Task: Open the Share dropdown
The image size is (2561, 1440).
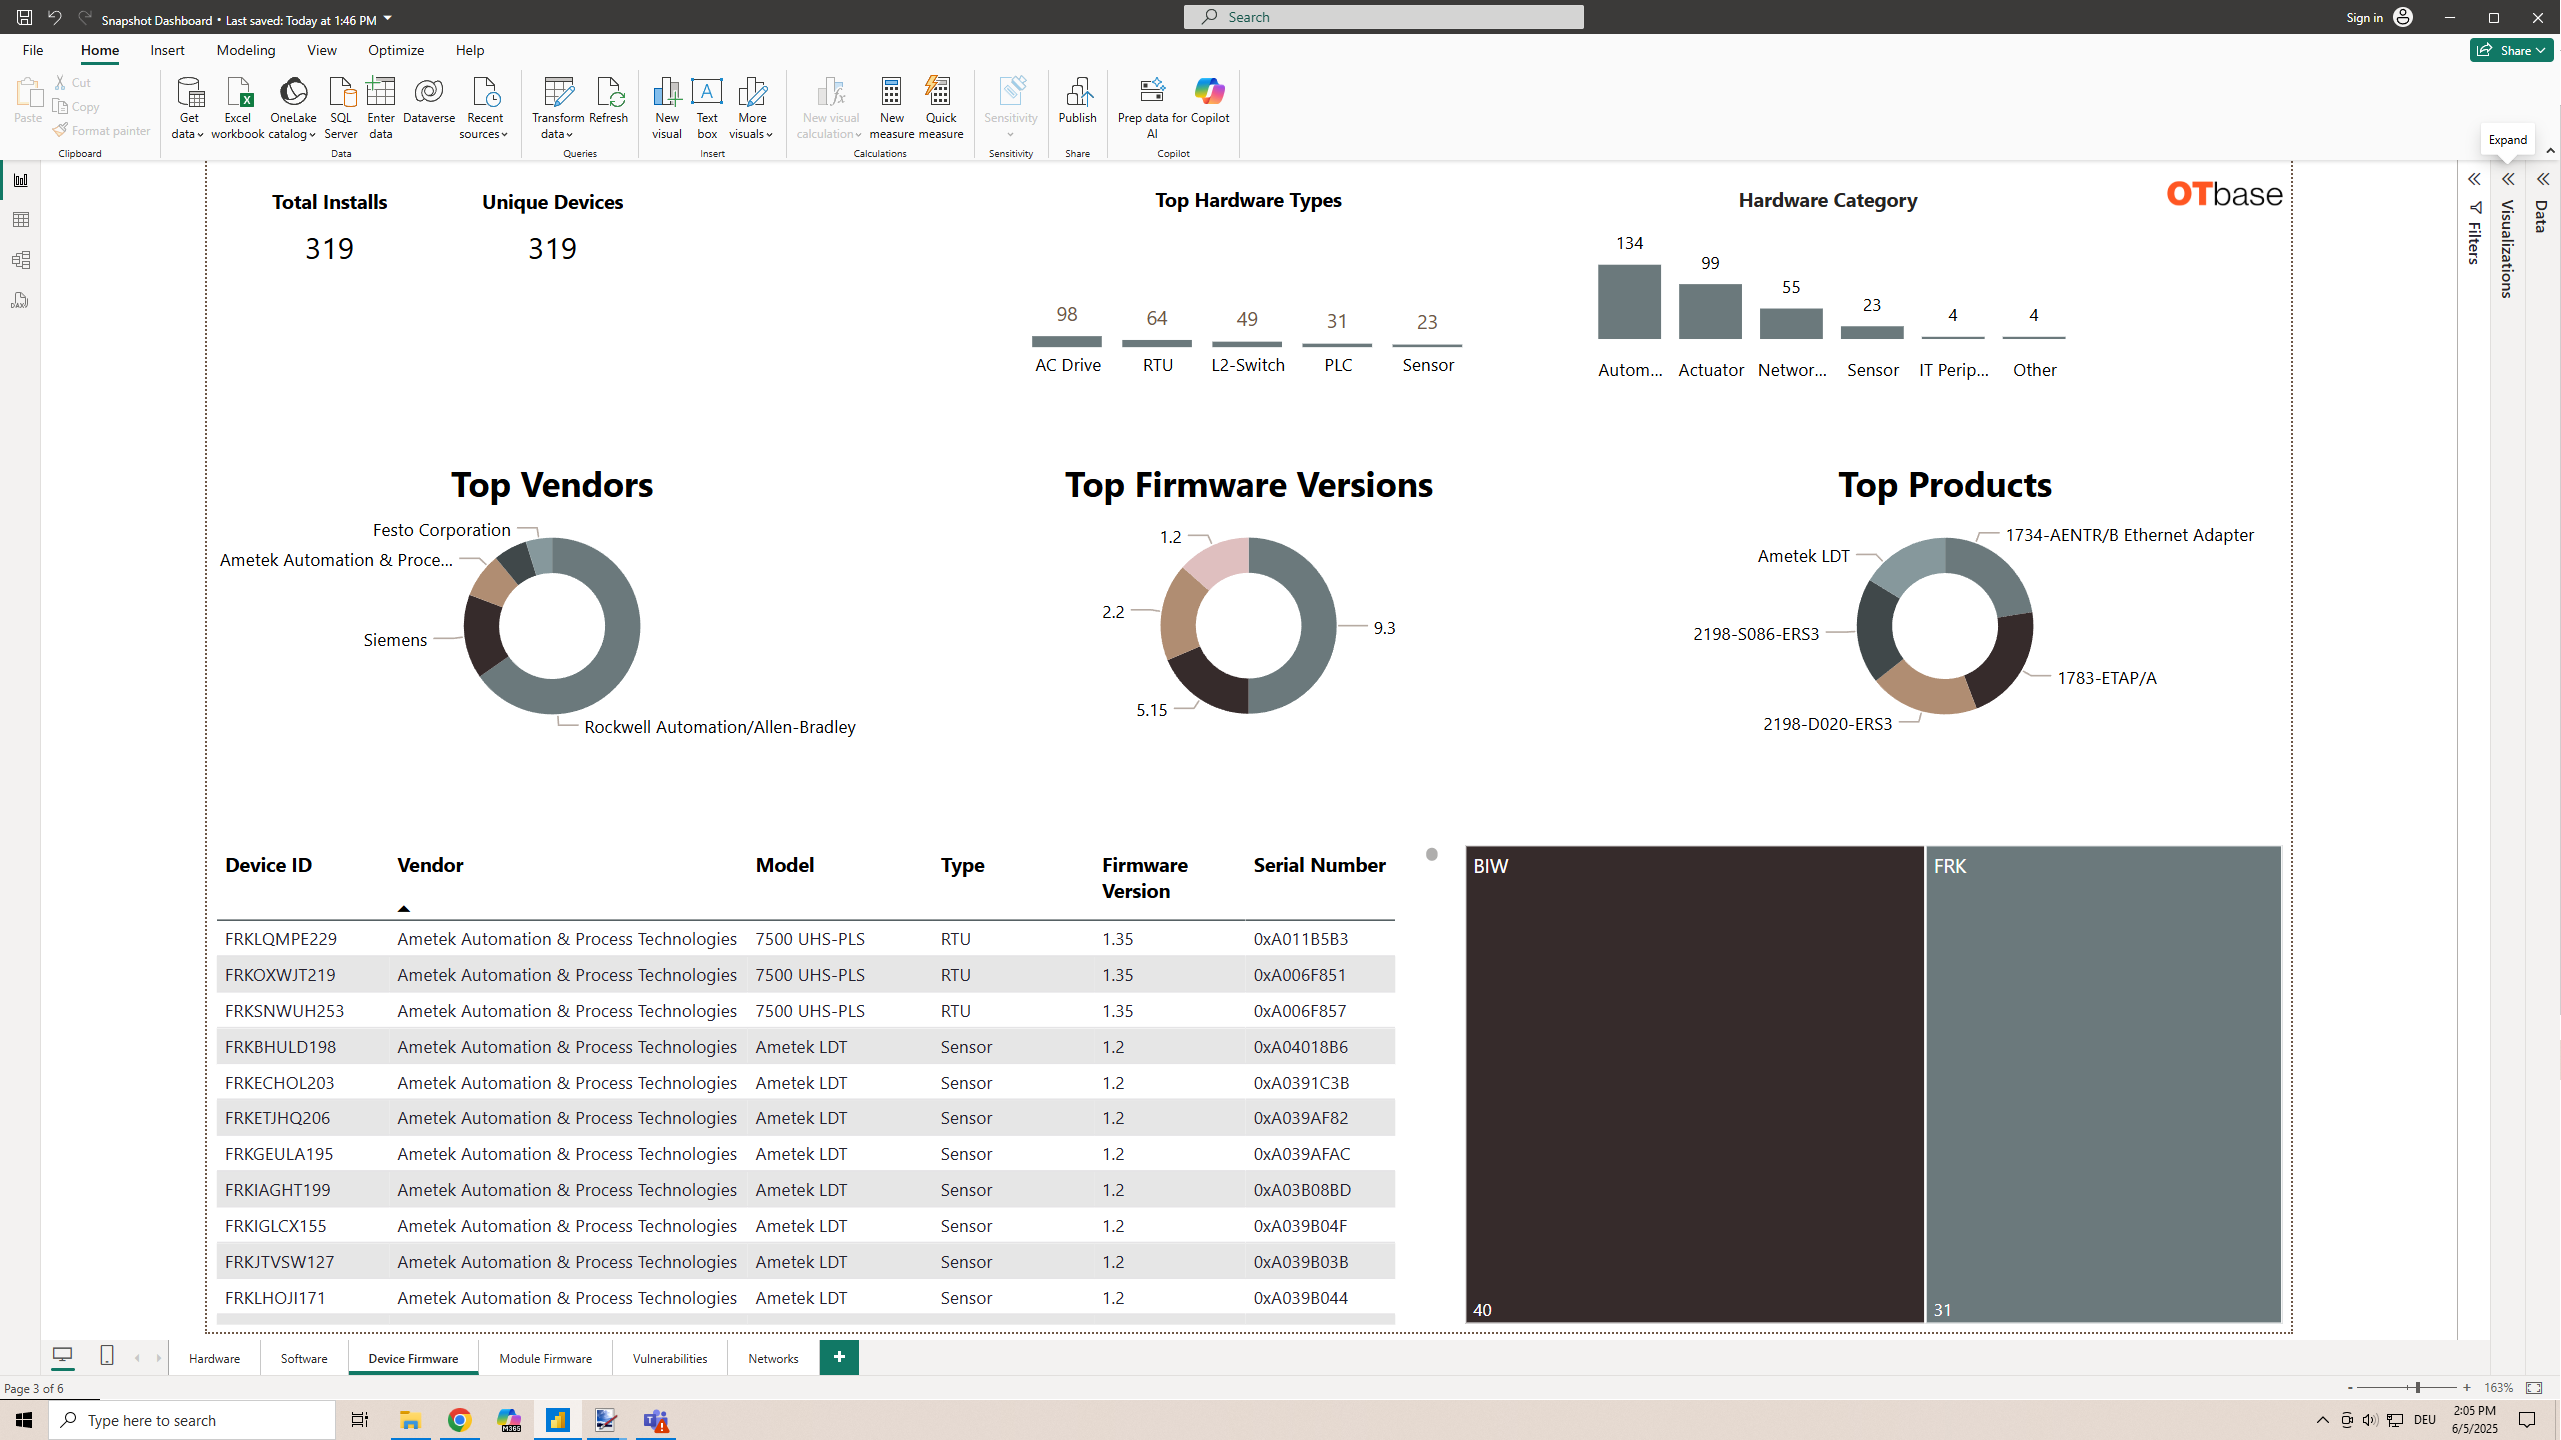Action: [2511, 50]
